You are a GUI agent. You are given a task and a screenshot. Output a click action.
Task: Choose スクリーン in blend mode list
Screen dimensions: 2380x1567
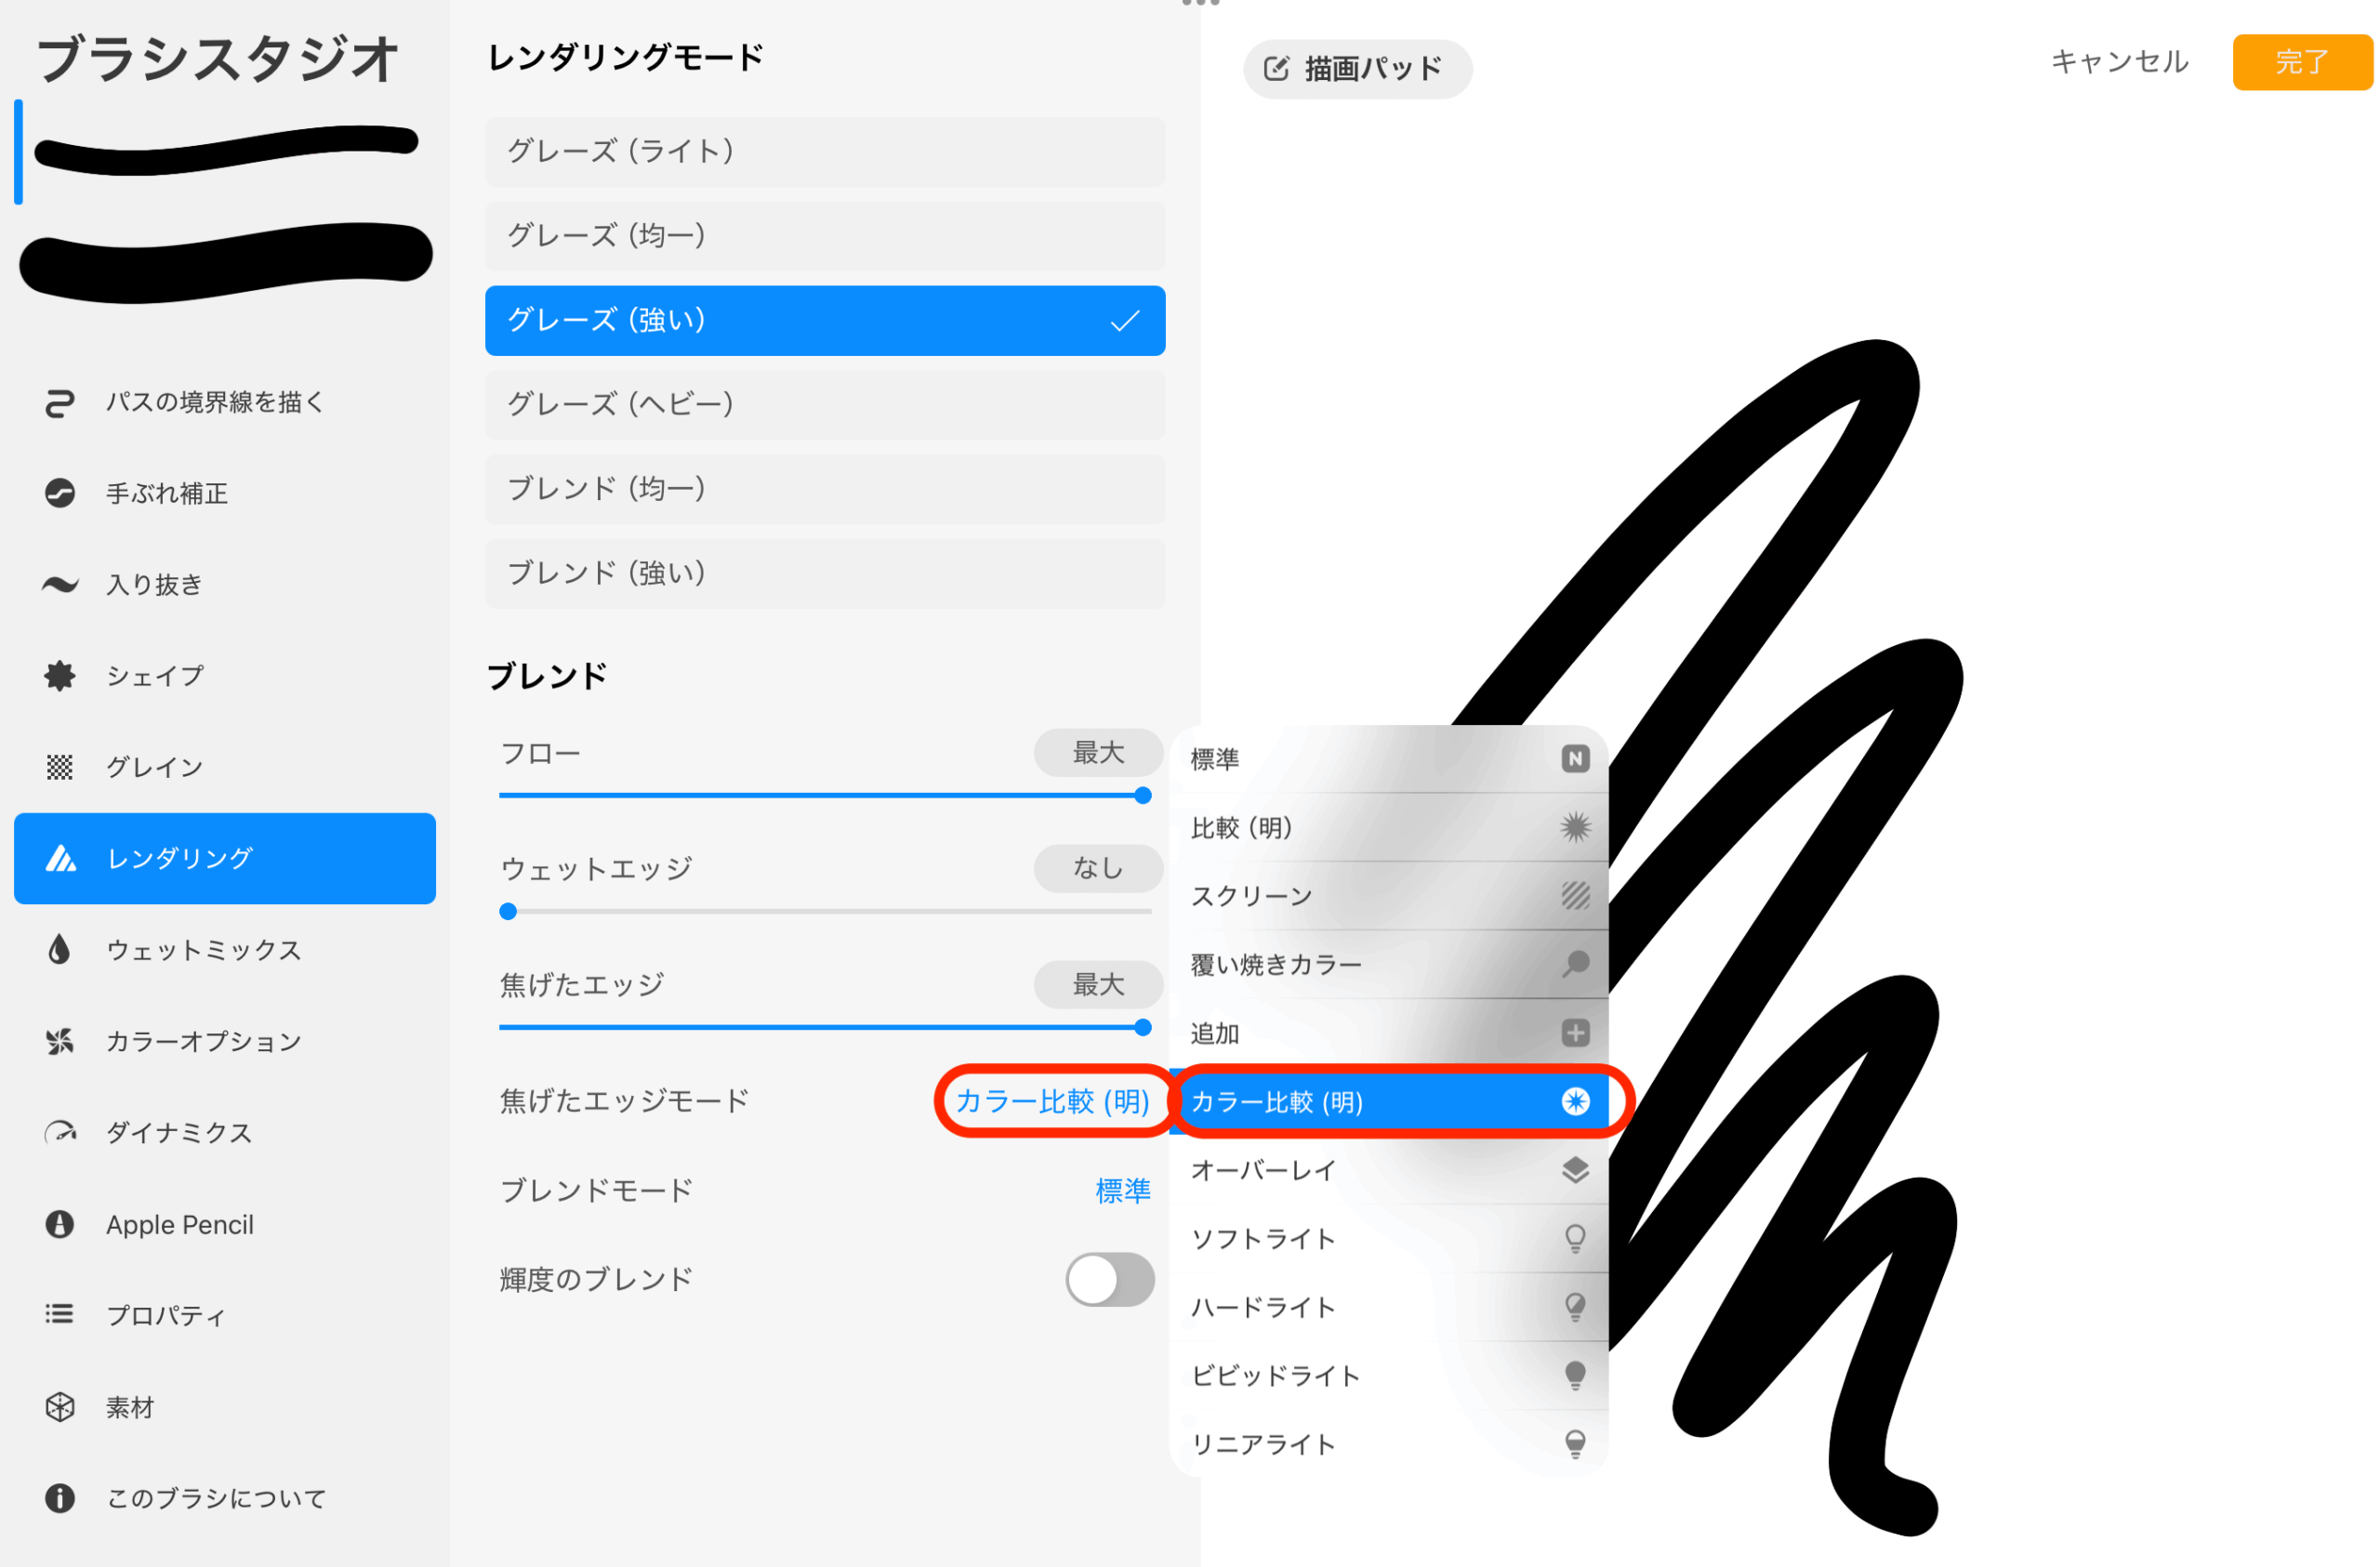point(1389,896)
